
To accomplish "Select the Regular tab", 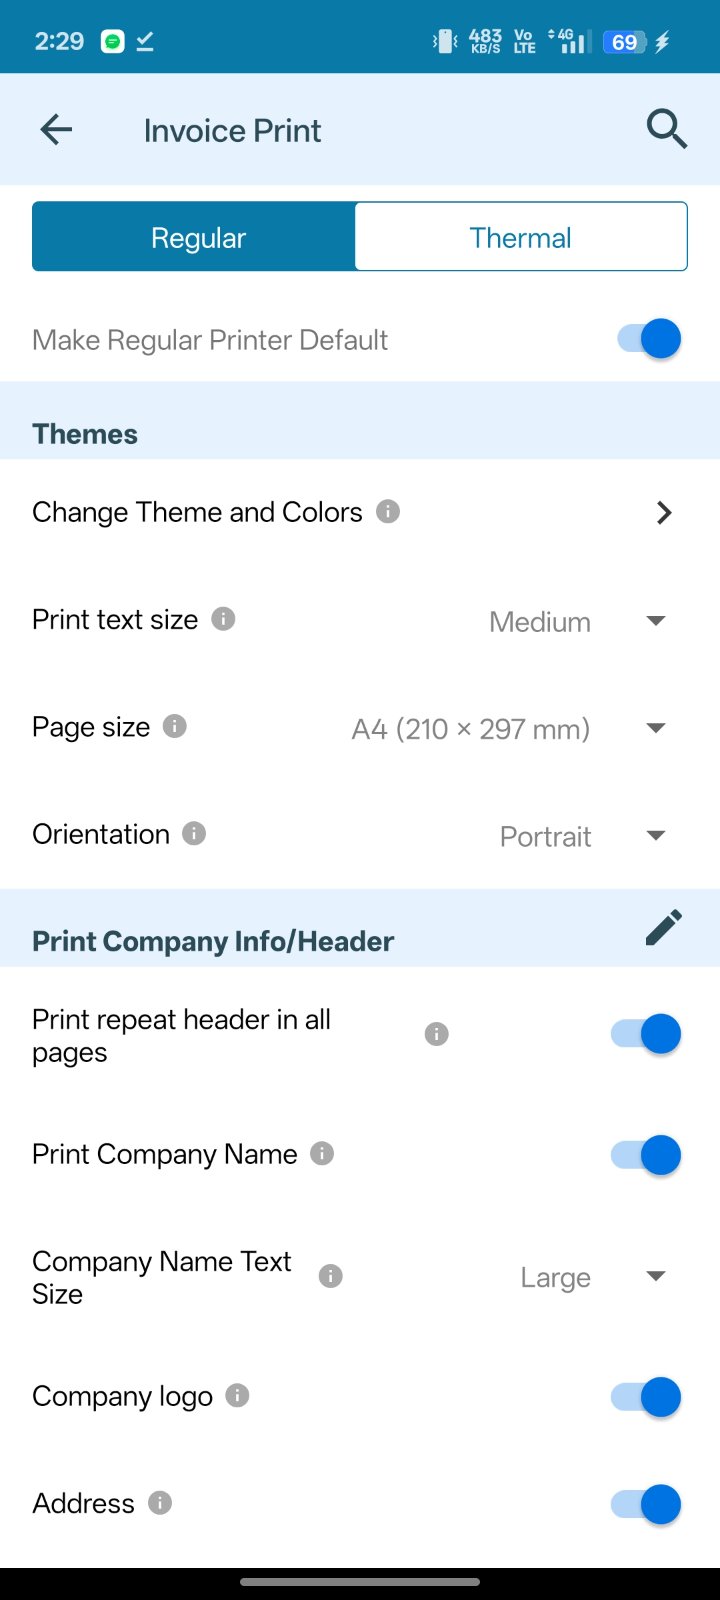I will pyautogui.click(x=197, y=237).
